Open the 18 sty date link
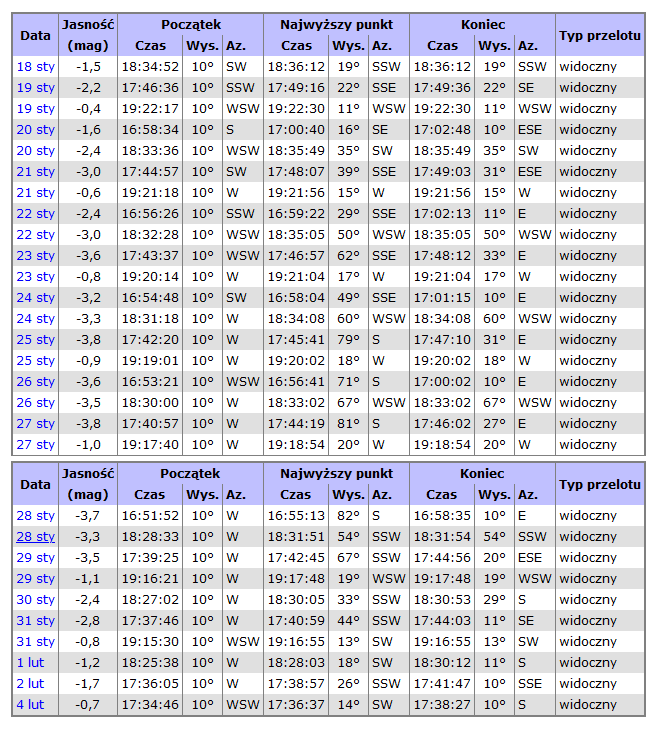This screenshot has width=666, height=736. click(36, 67)
